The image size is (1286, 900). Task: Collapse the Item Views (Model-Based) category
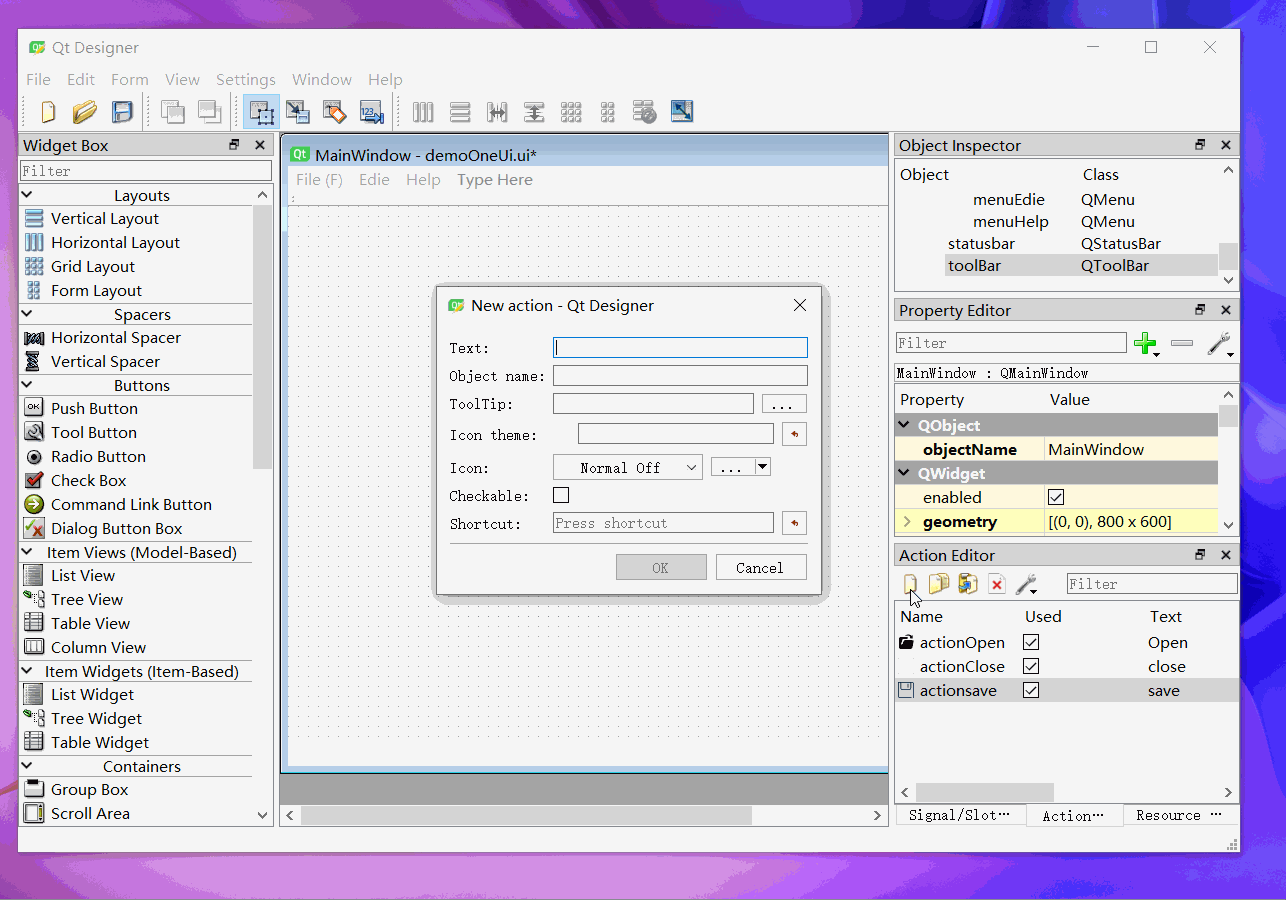pos(27,552)
